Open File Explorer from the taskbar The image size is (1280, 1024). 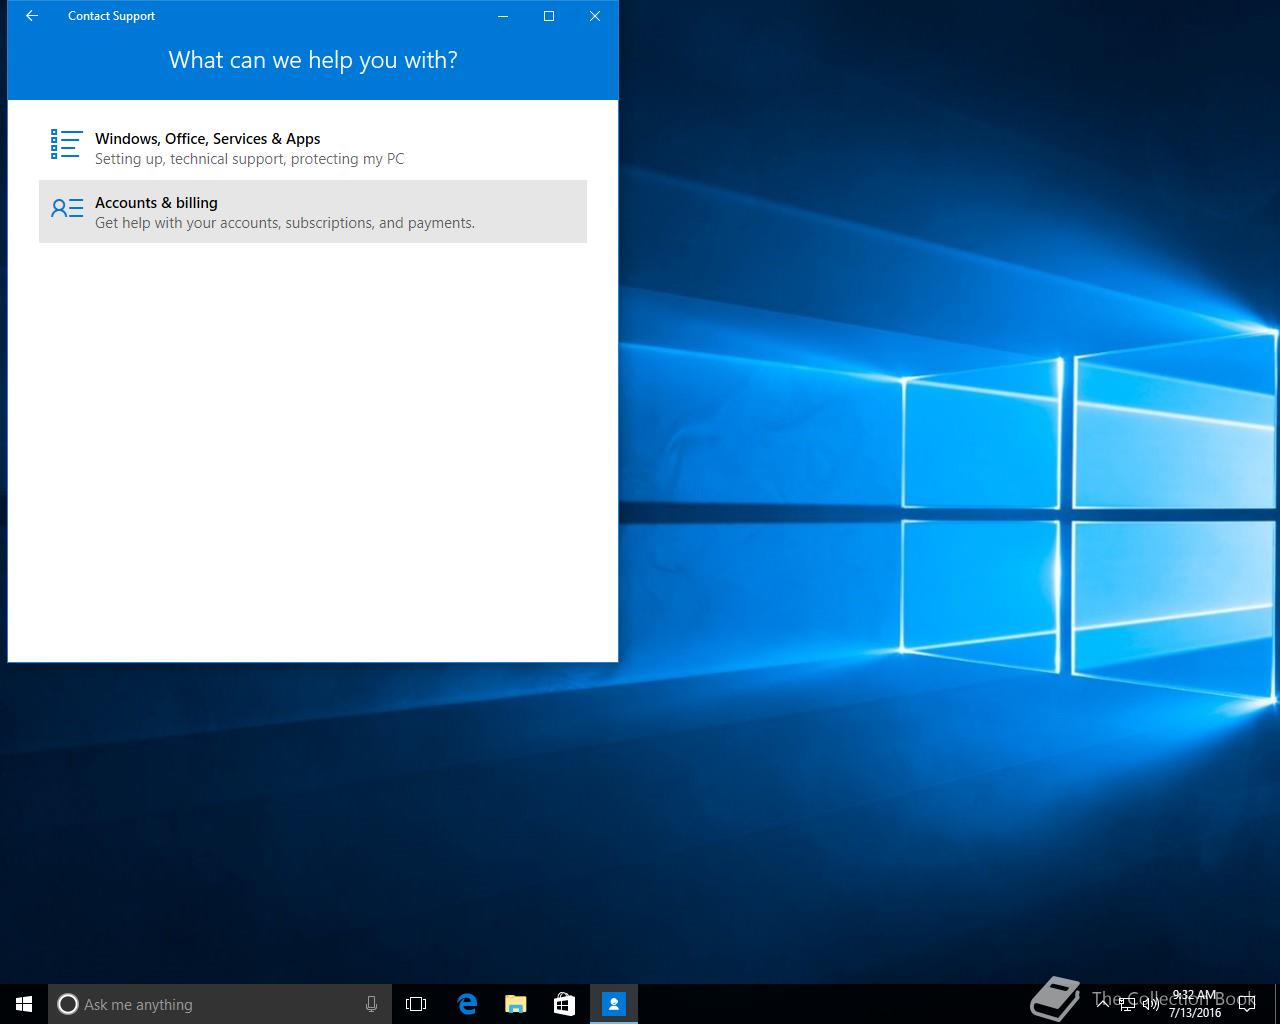tap(516, 1004)
